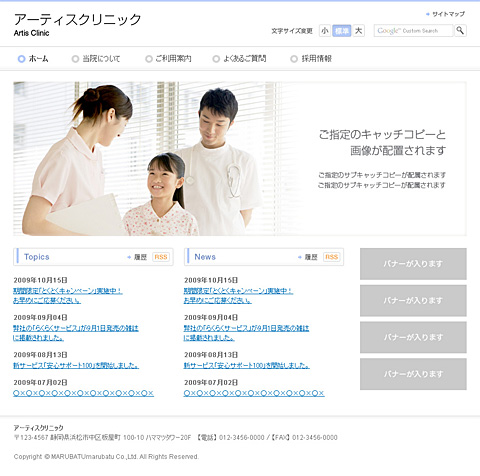480x476 pixels.
Task: Open the News RSS feed icon
Action: (332, 257)
